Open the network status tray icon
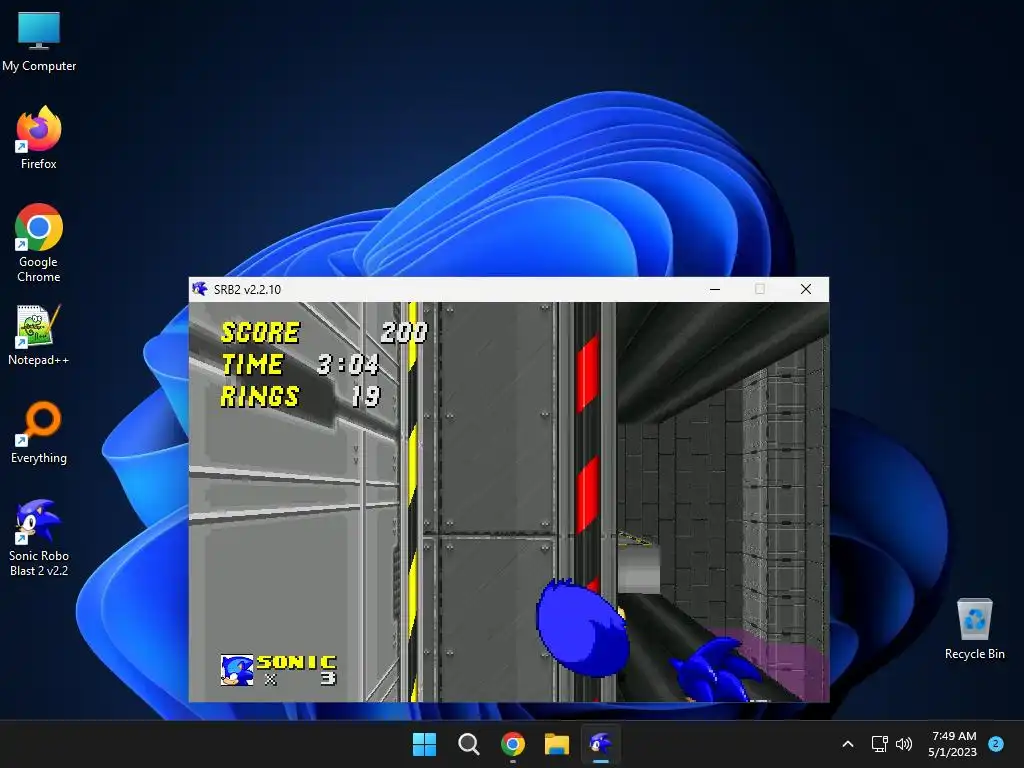Image resolution: width=1024 pixels, height=768 pixels. pos(880,744)
